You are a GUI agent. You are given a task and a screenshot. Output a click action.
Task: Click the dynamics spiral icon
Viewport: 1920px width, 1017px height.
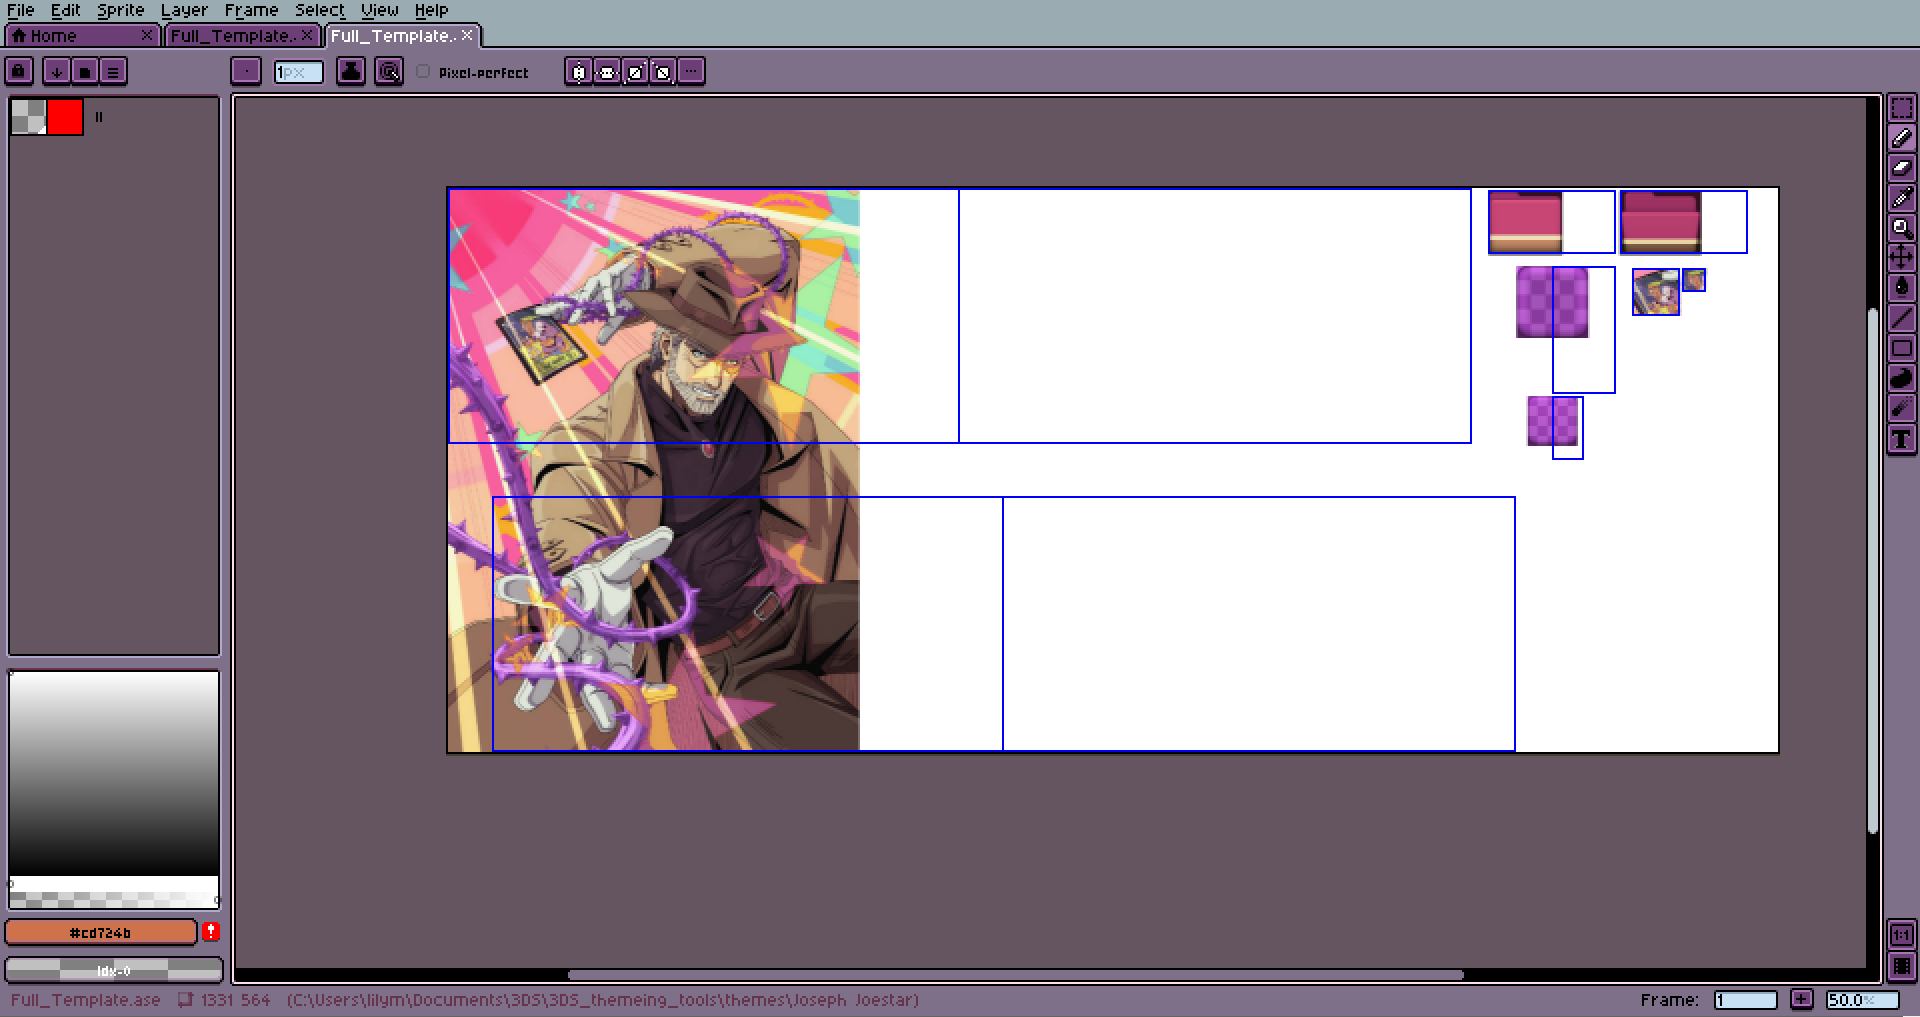[x=389, y=71]
